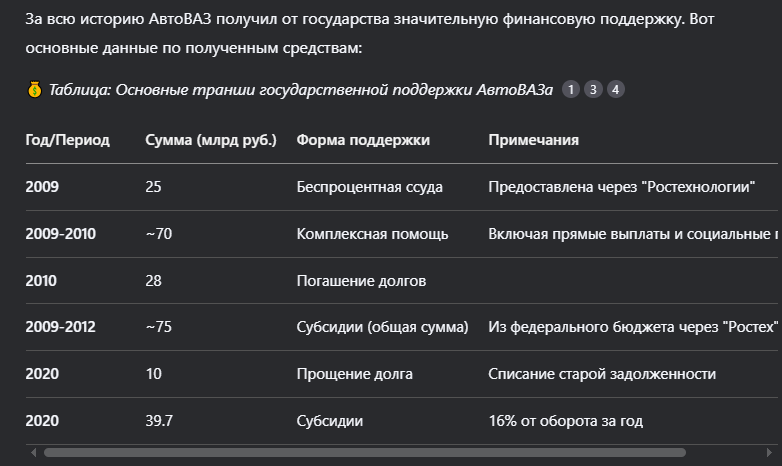Click the horizontal scrollbar thumb of table
Screen dimensions: 782x466
tap(365, 453)
